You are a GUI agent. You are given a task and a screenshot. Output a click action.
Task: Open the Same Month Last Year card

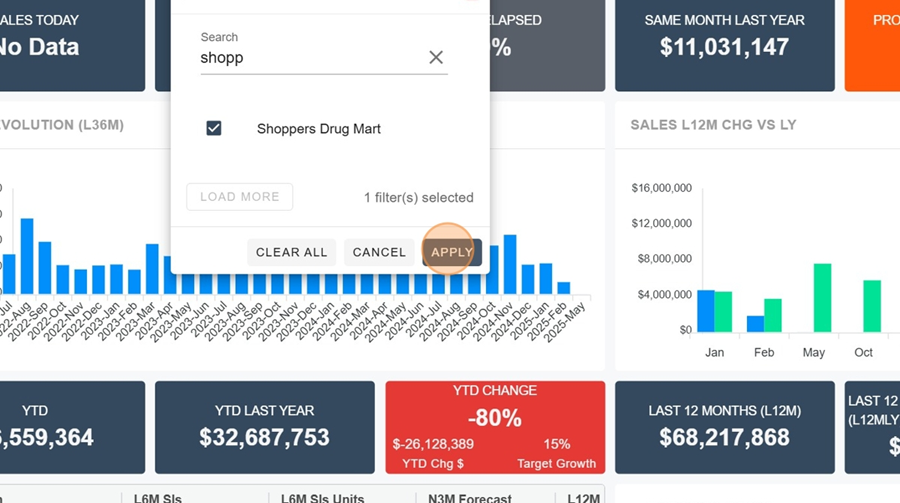point(724,45)
